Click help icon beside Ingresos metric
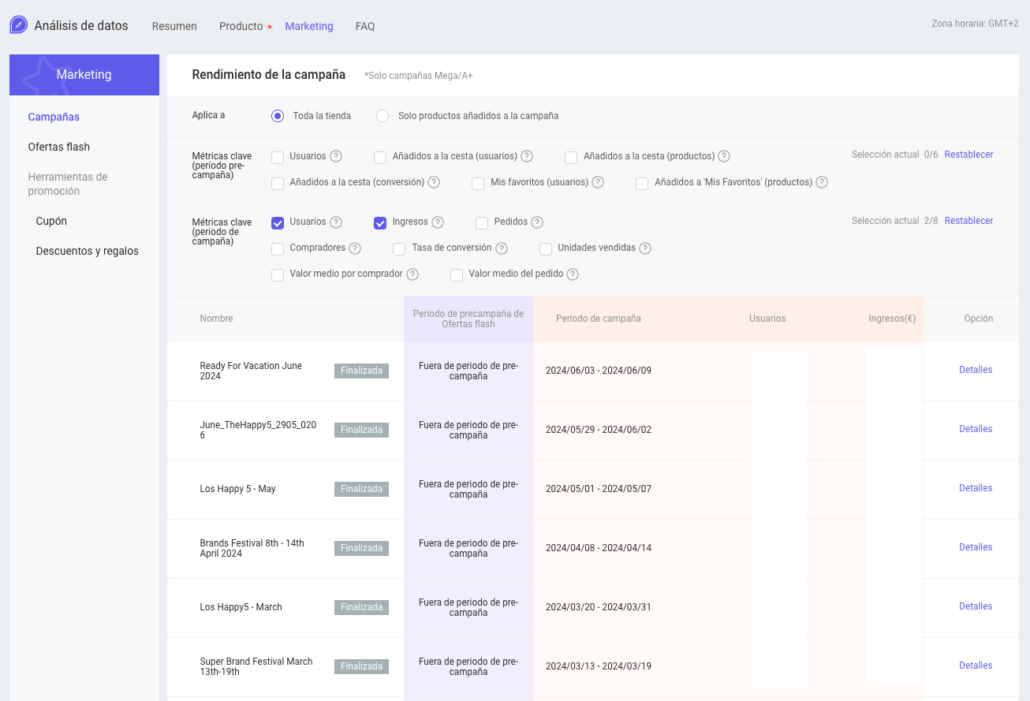The width and height of the screenshot is (1030, 701). (x=438, y=222)
